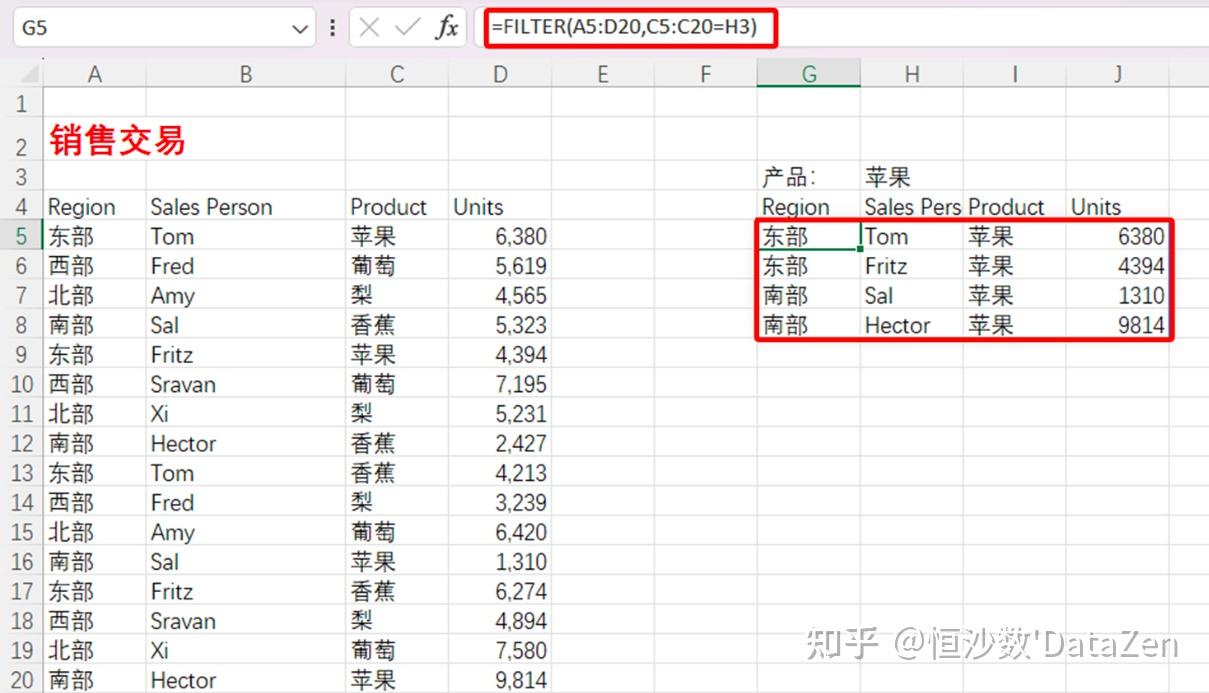Click the Cancel (X) formula bar icon

click(x=369, y=28)
